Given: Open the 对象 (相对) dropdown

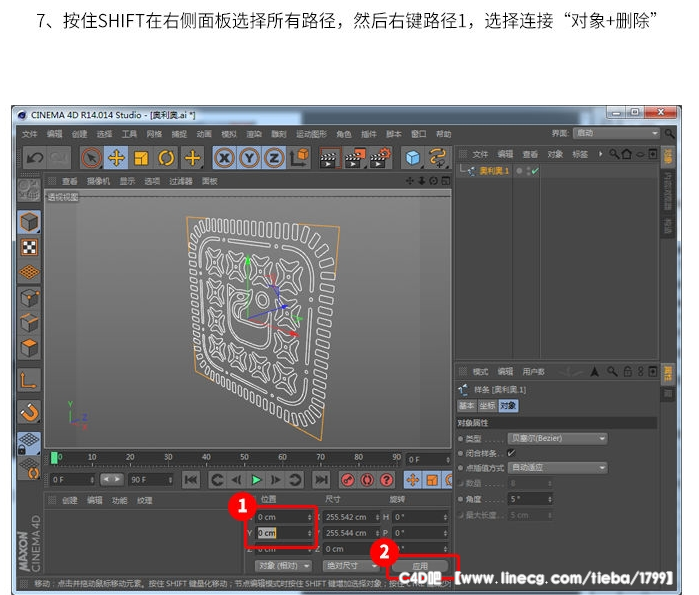Looking at the screenshot, I should coord(283,566).
